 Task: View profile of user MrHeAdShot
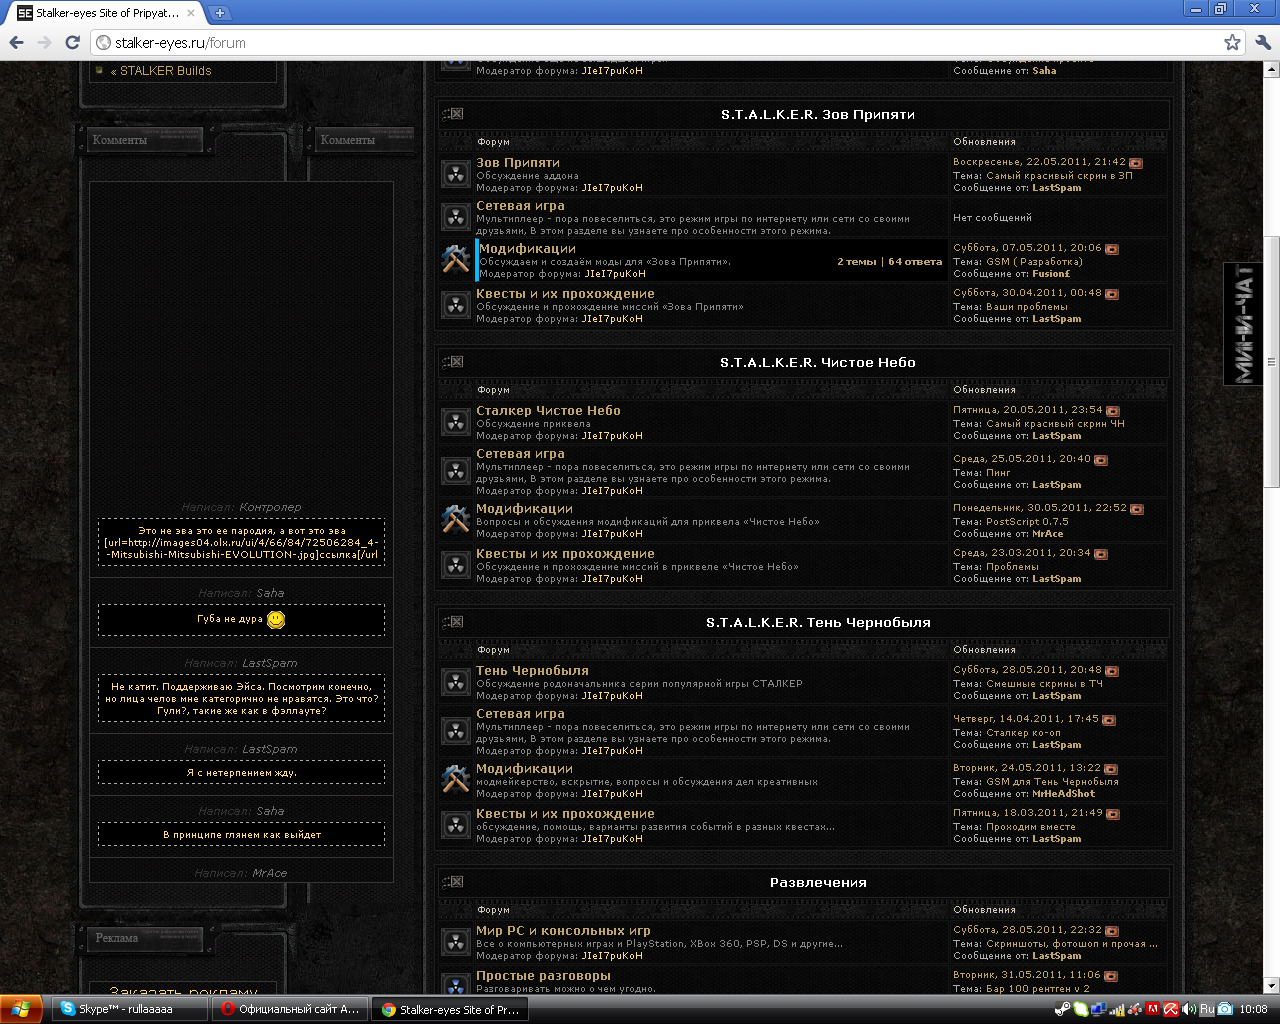(1063, 794)
